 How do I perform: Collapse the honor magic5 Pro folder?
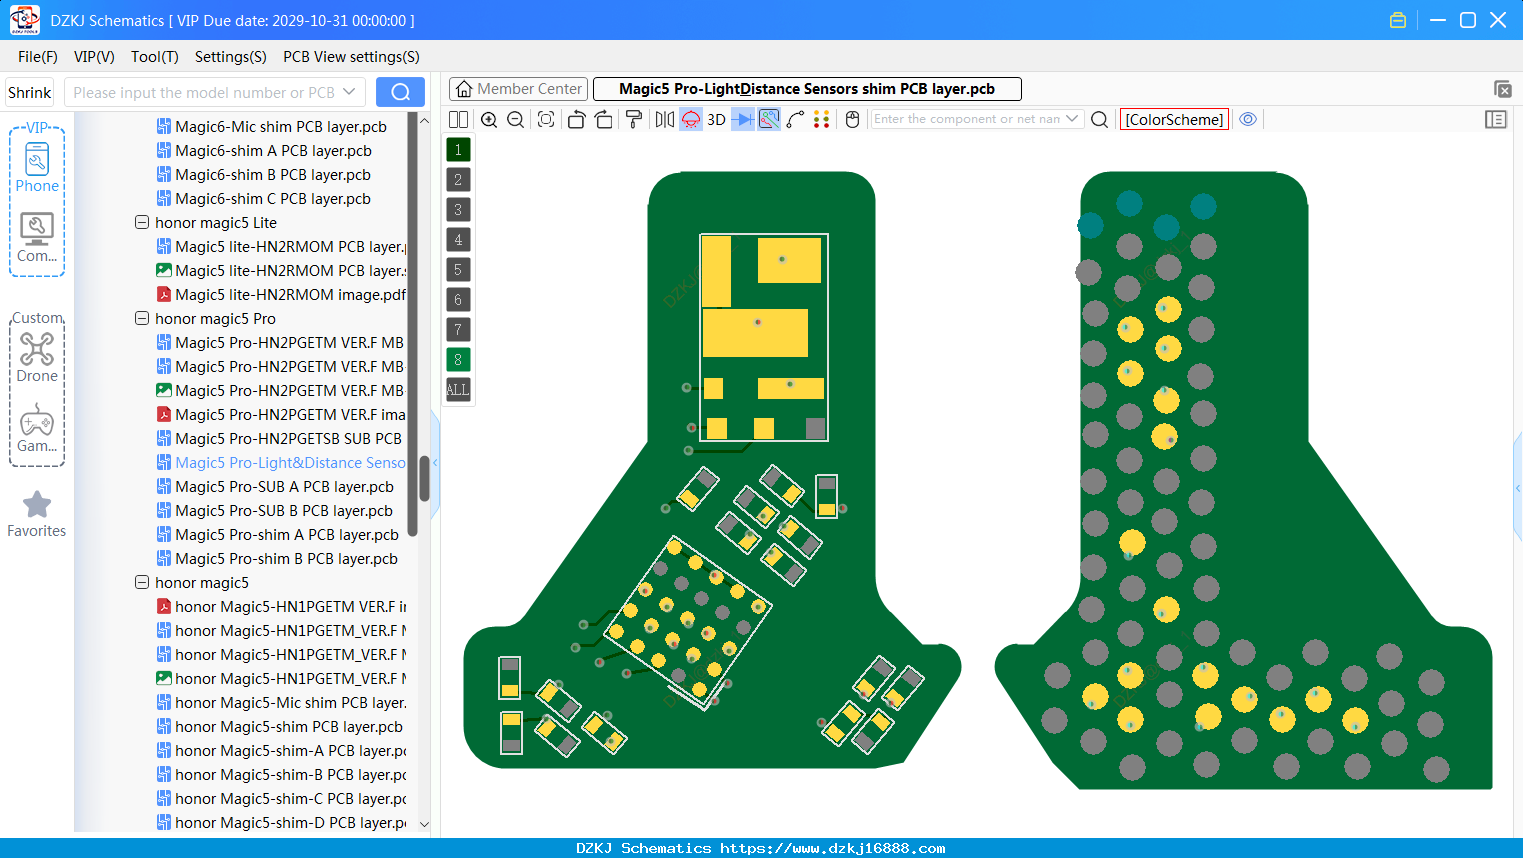[x=142, y=318]
